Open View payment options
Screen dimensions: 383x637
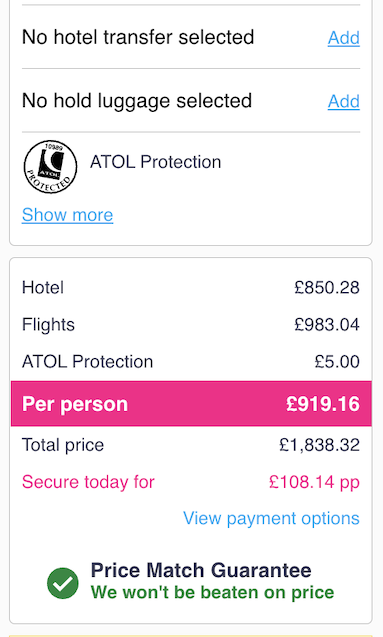pyautogui.click(x=271, y=518)
